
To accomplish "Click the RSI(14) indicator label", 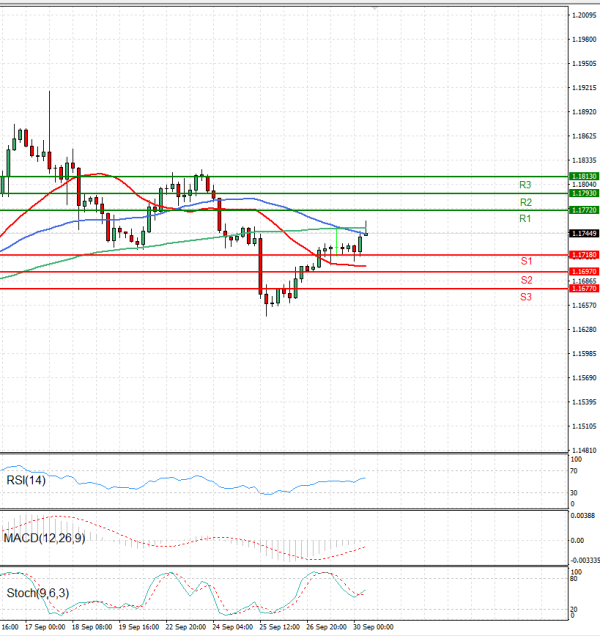I will click(24, 479).
